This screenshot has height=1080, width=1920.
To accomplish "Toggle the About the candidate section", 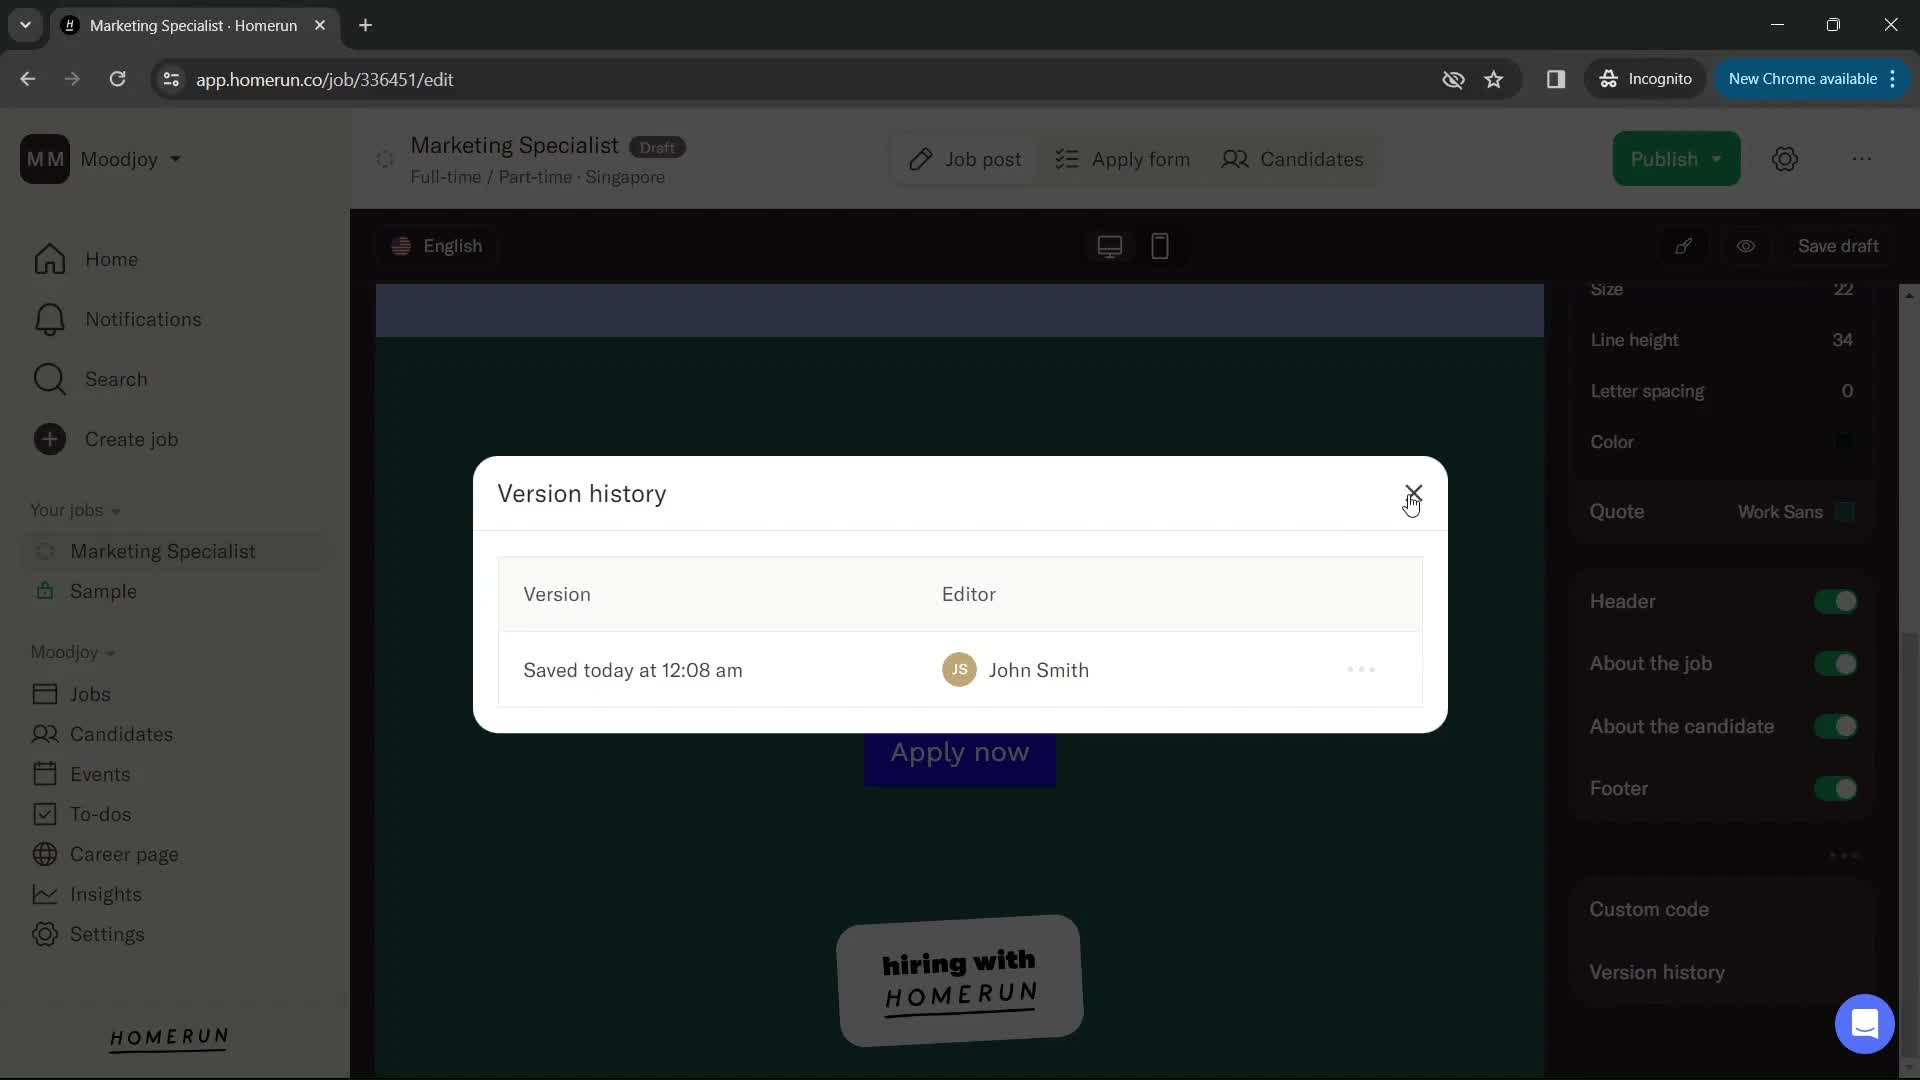I will click(1841, 727).
